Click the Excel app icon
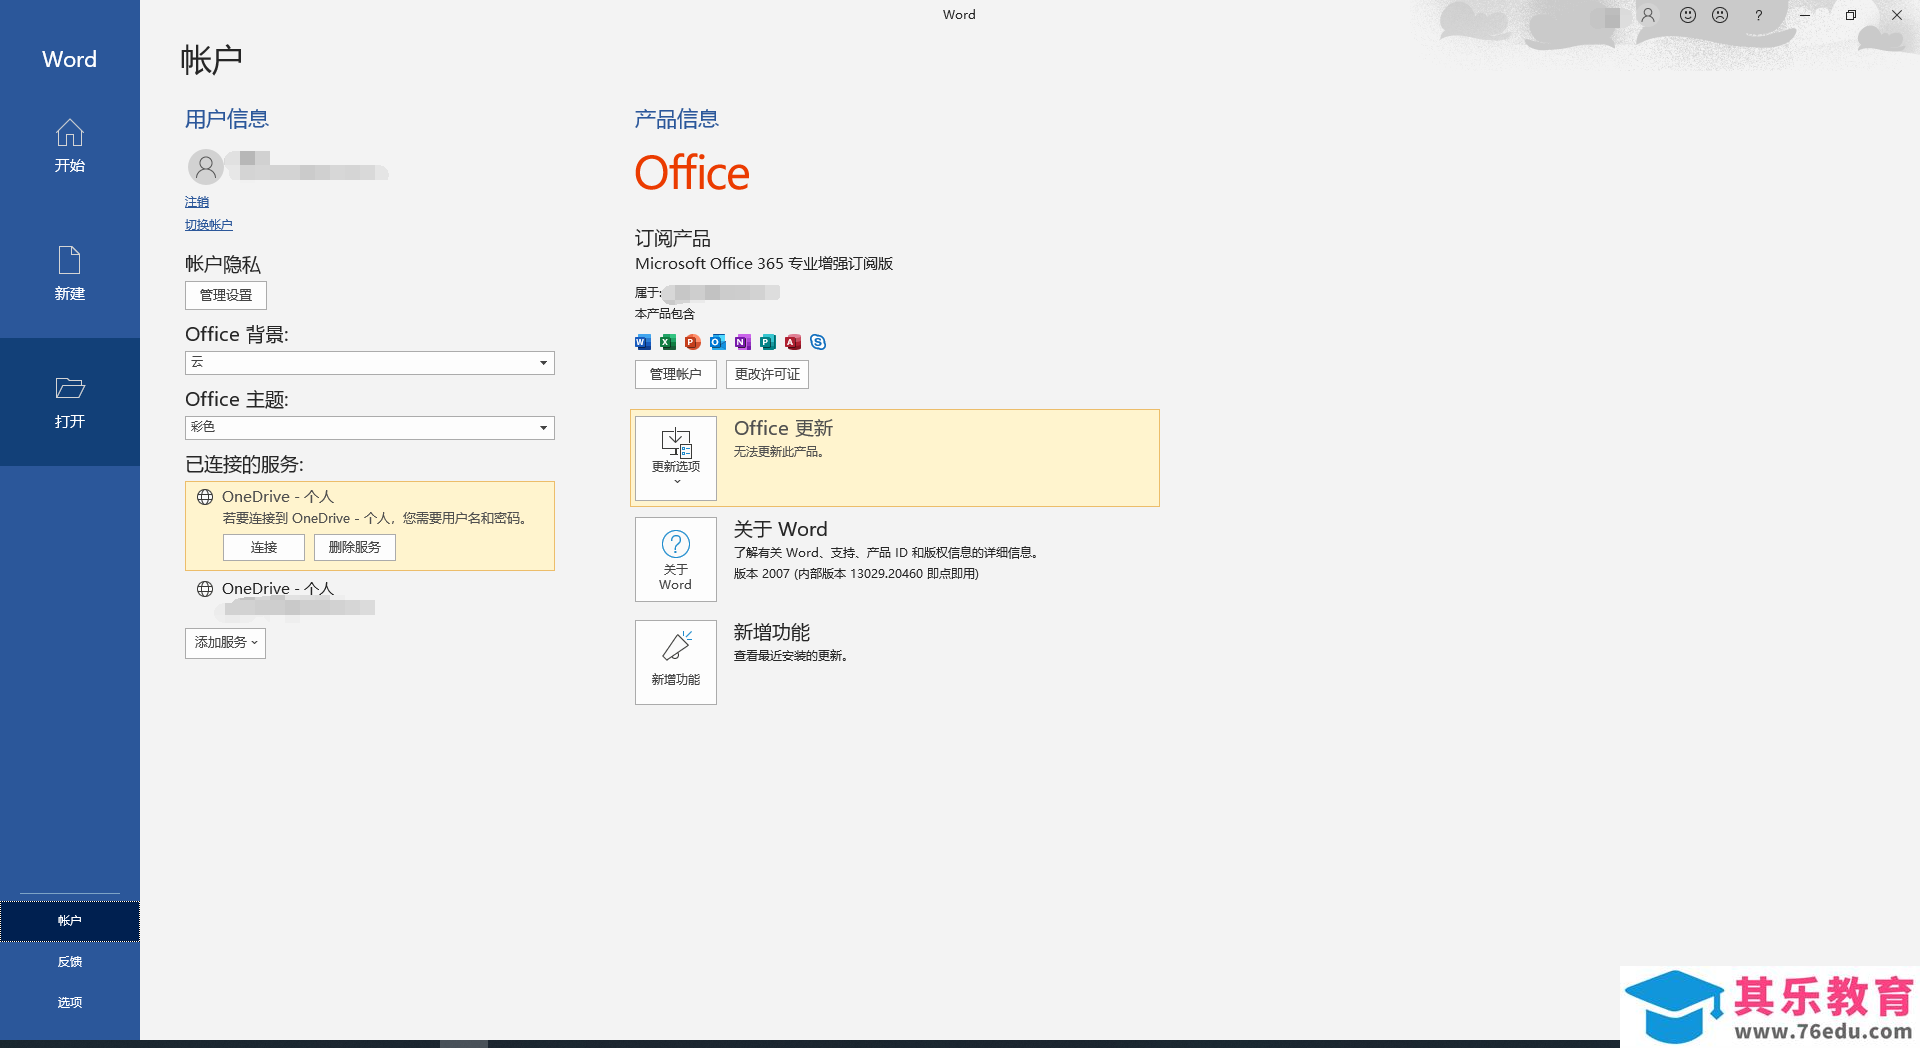The image size is (1920, 1048). tap(668, 342)
